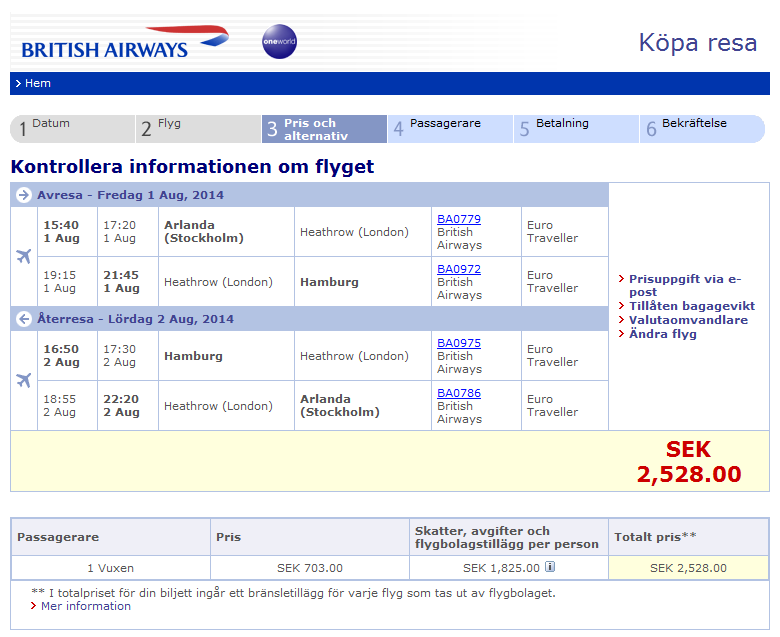Screen dimensions: 780x637
Task: Click departure time 19:15 1 Aug
Action: click(60, 281)
